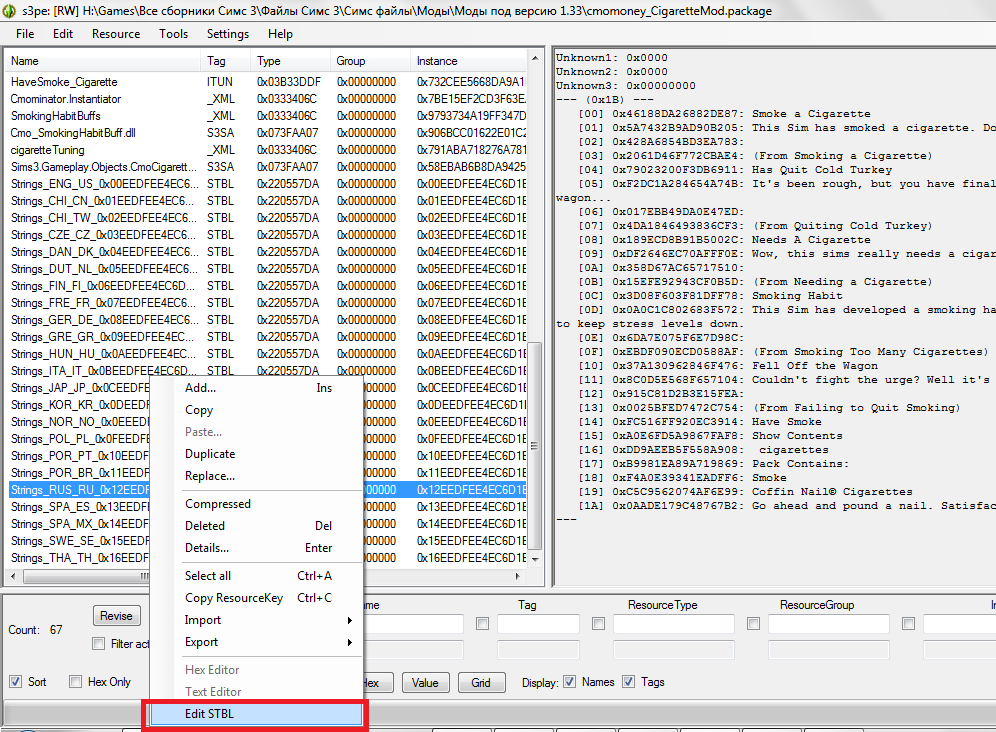This screenshot has width=996, height=732.
Task: Enable the Hex Only checkbox
Action: point(76,682)
